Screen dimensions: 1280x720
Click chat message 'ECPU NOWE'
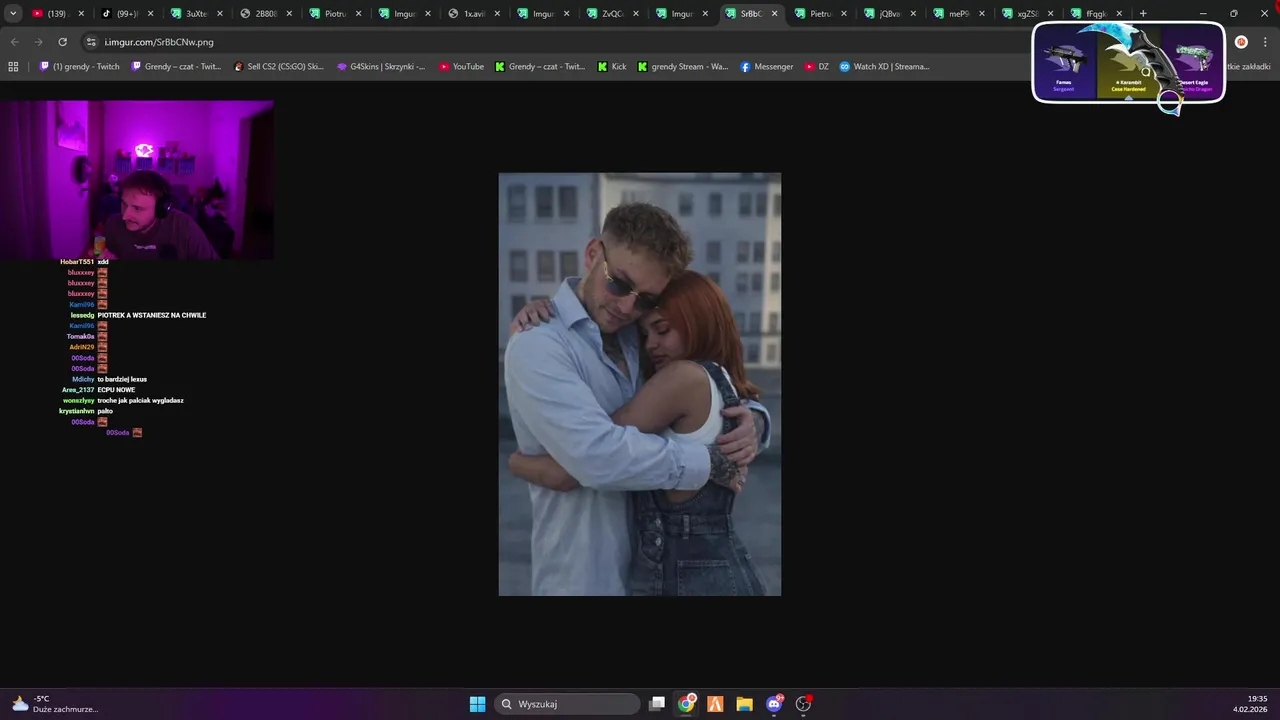point(116,390)
